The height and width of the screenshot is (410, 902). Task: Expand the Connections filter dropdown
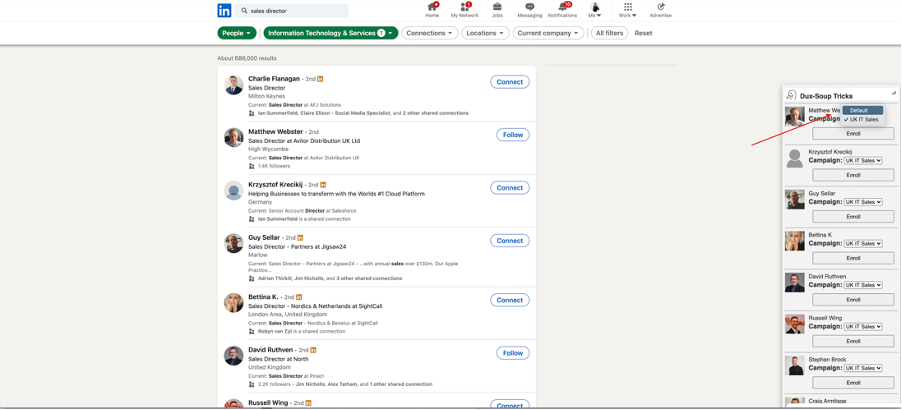click(x=430, y=33)
